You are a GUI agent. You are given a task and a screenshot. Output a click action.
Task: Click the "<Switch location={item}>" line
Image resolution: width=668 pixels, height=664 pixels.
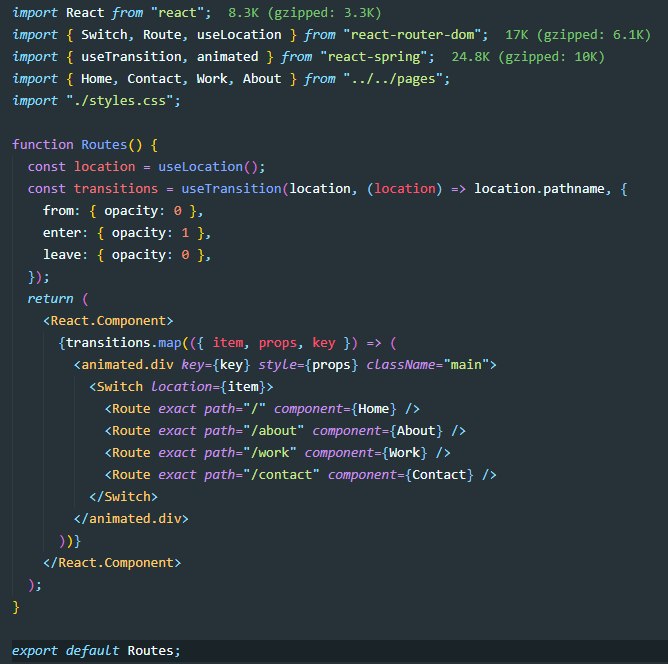pyautogui.click(x=181, y=387)
